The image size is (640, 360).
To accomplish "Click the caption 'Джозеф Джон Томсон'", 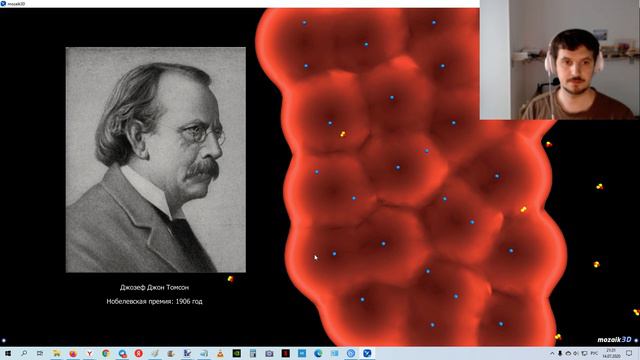I will pos(154,287).
